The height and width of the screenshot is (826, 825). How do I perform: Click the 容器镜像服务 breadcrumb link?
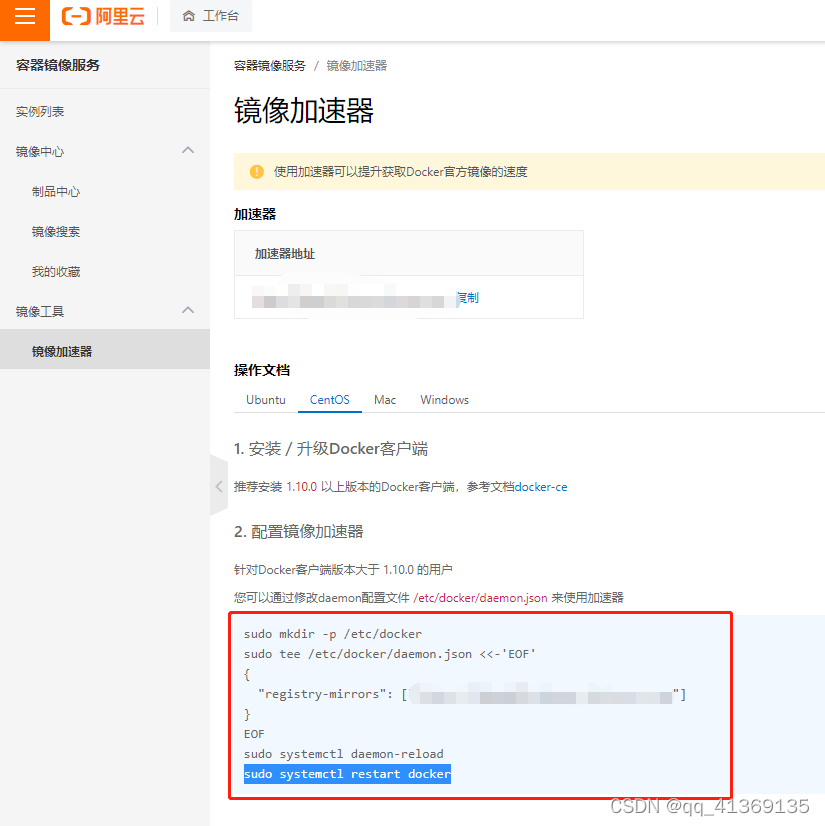click(x=270, y=66)
